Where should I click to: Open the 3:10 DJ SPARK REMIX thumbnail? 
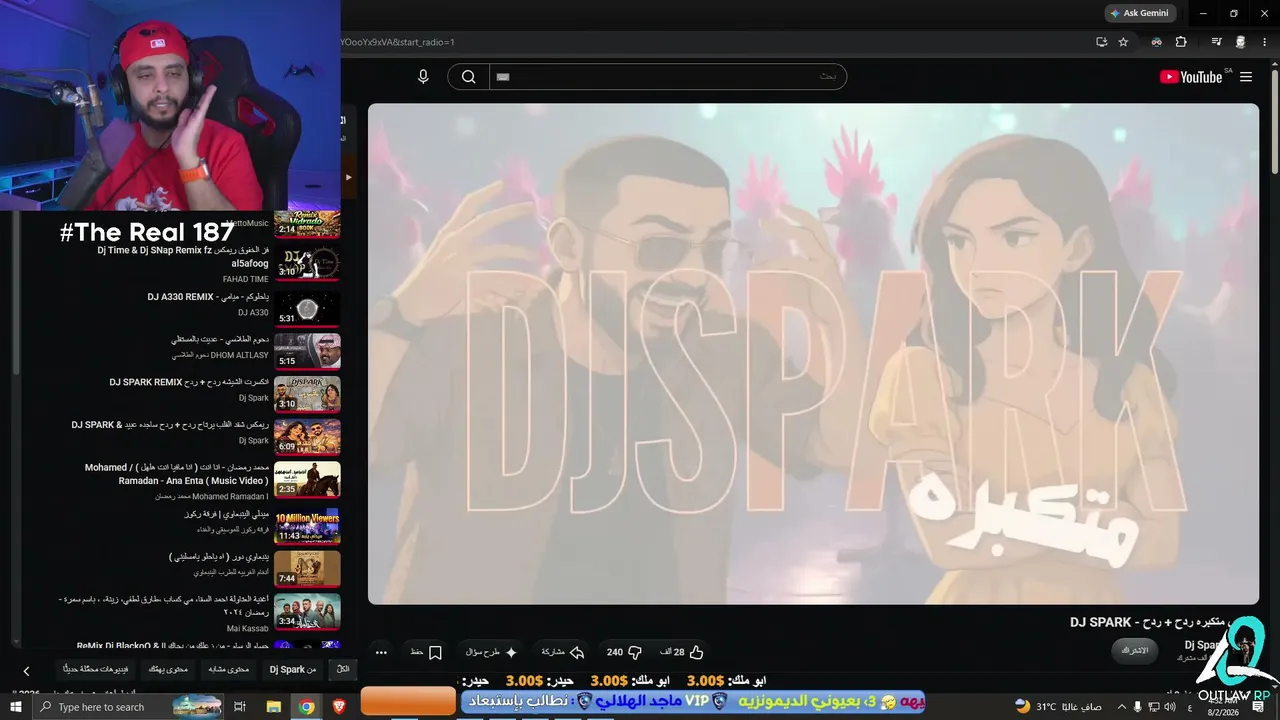click(x=307, y=394)
